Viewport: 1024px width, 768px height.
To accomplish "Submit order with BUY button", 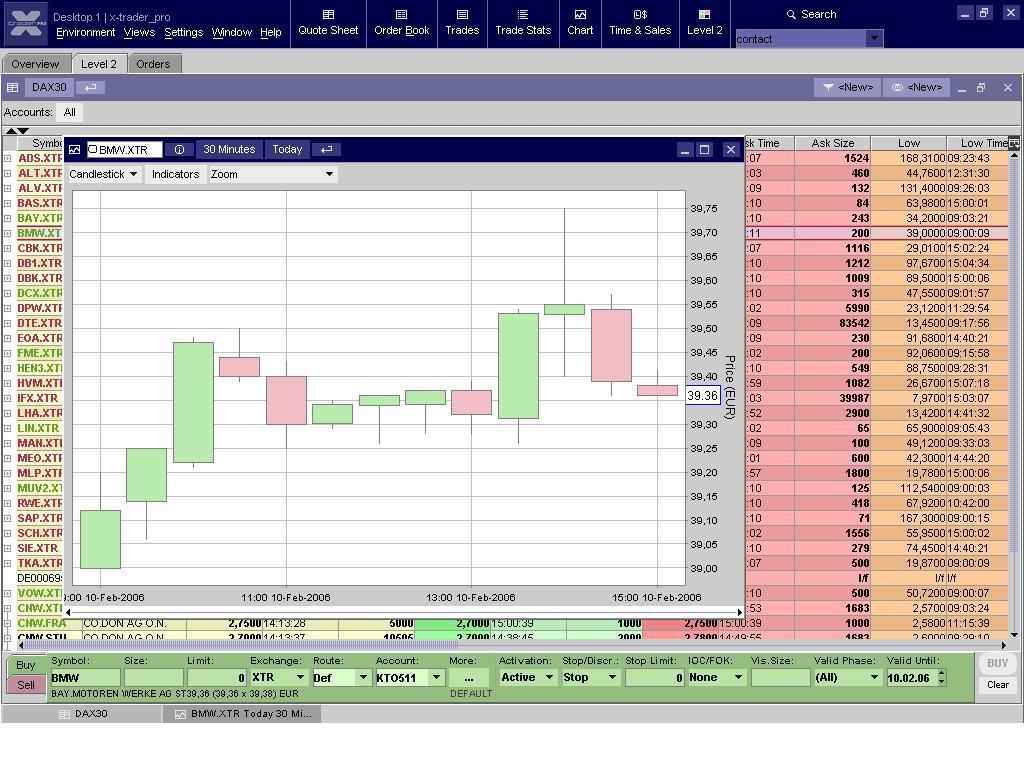I will click(x=997, y=664).
